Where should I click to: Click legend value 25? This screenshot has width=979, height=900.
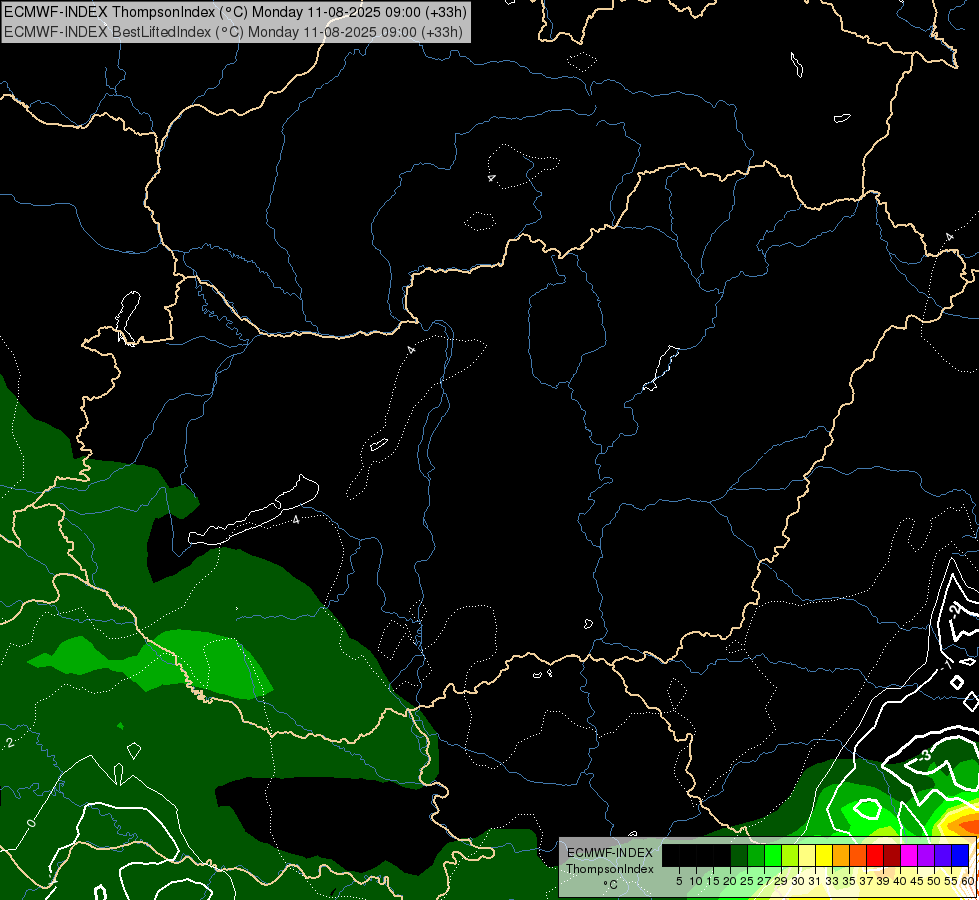click(747, 881)
